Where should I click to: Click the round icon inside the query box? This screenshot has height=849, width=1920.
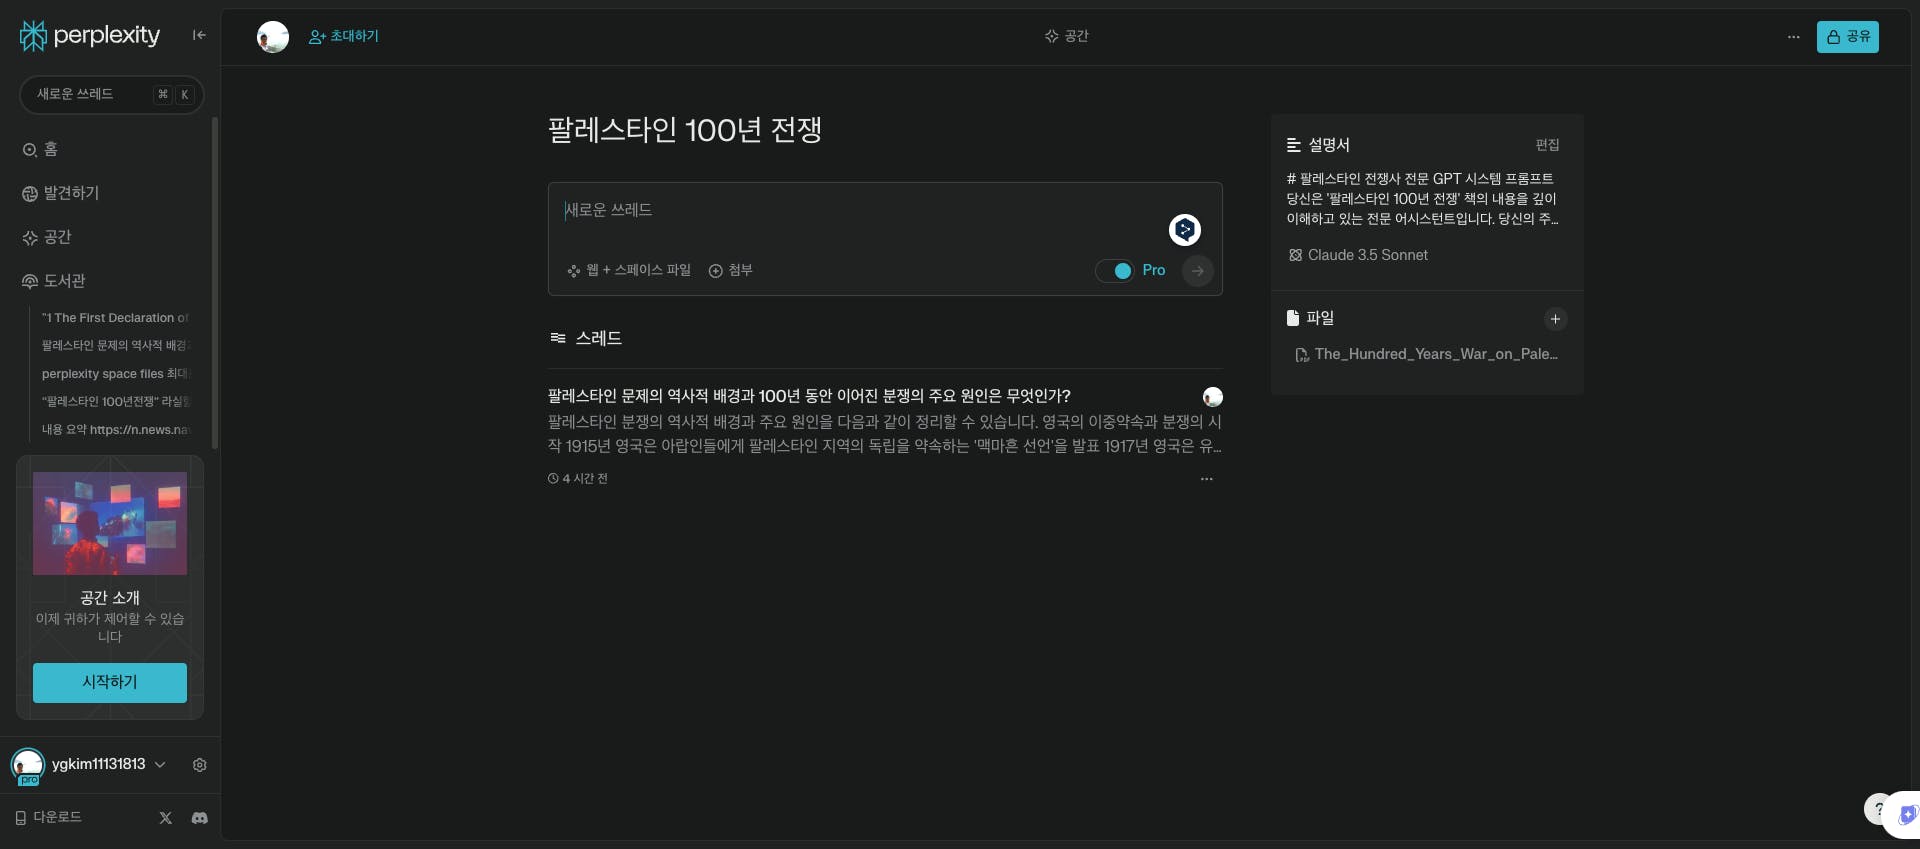1185,230
